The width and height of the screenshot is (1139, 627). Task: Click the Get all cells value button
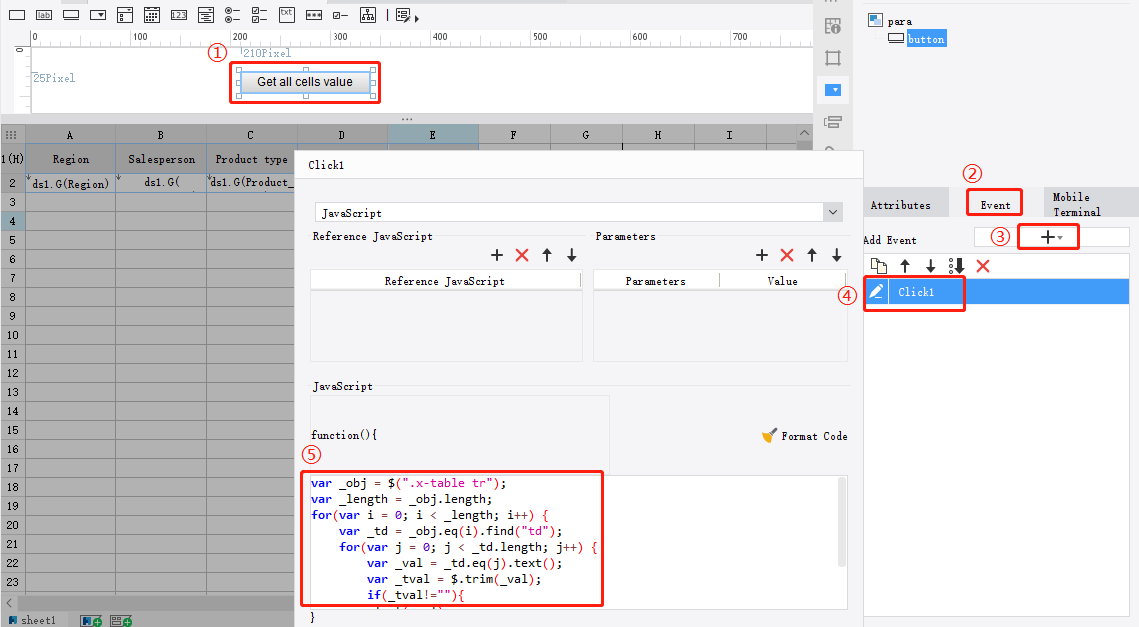point(305,82)
